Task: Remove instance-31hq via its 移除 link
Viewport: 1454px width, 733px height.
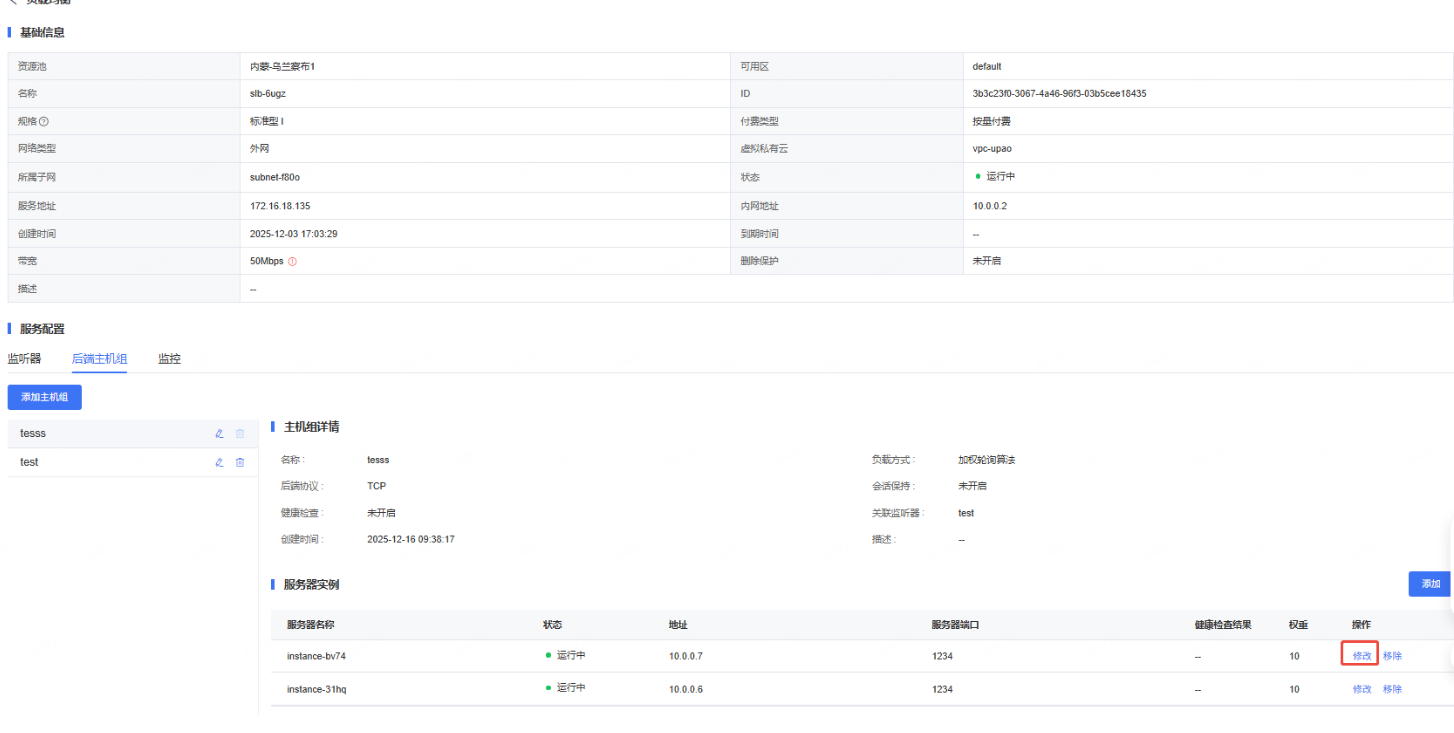Action: (1392, 689)
